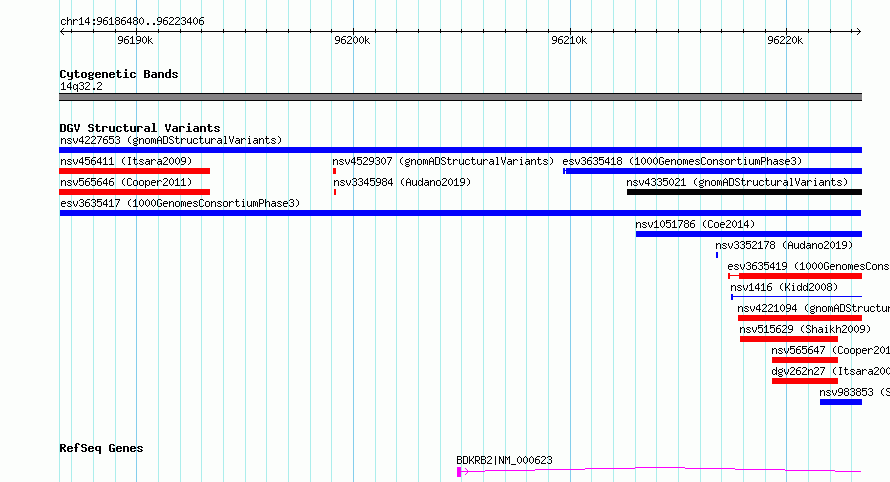
Task: Select the 14q32.2 band label
Action: coord(81,86)
